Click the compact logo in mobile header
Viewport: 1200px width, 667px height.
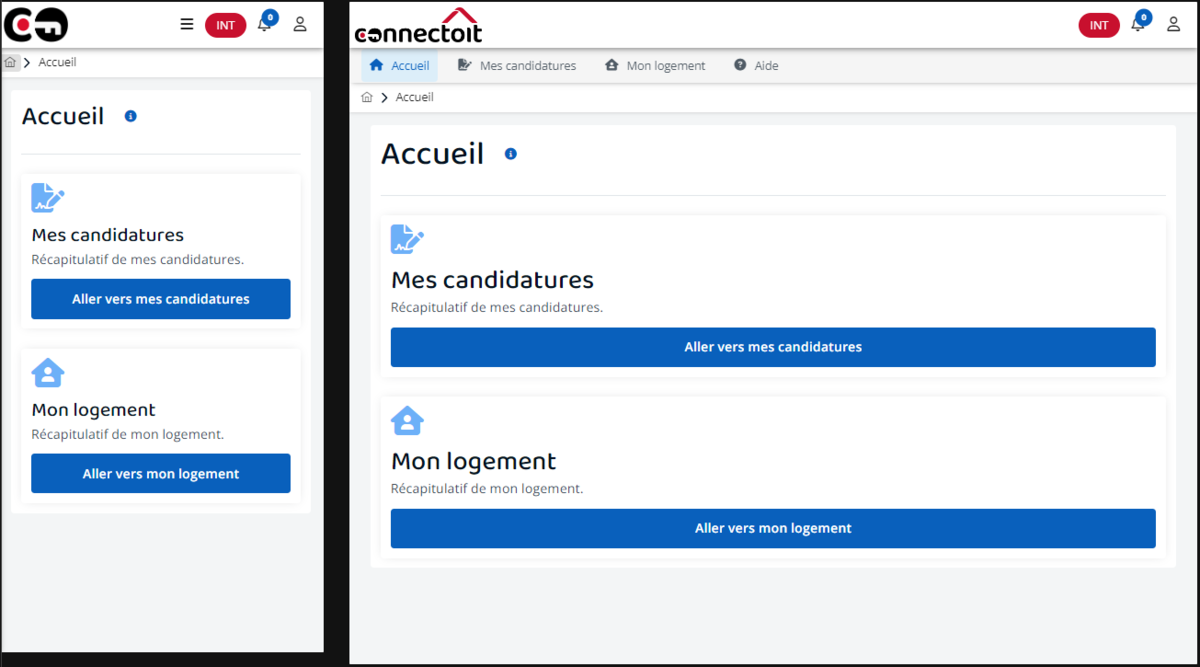click(x=36, y=24)
